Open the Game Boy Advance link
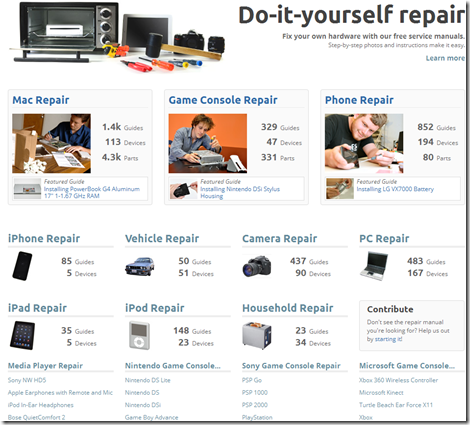 point(152,417)
